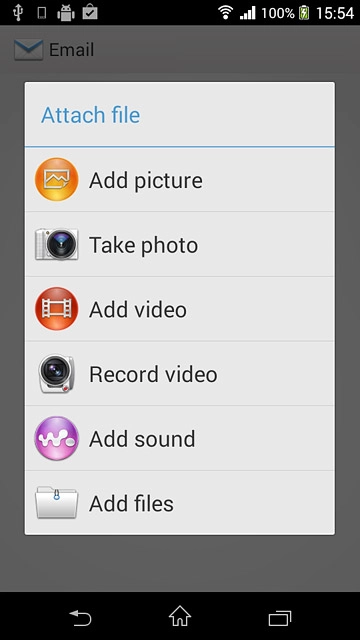Open recent apps with the overview button
Viewport: 360px width, 640px height.
(x=280, y=618)
